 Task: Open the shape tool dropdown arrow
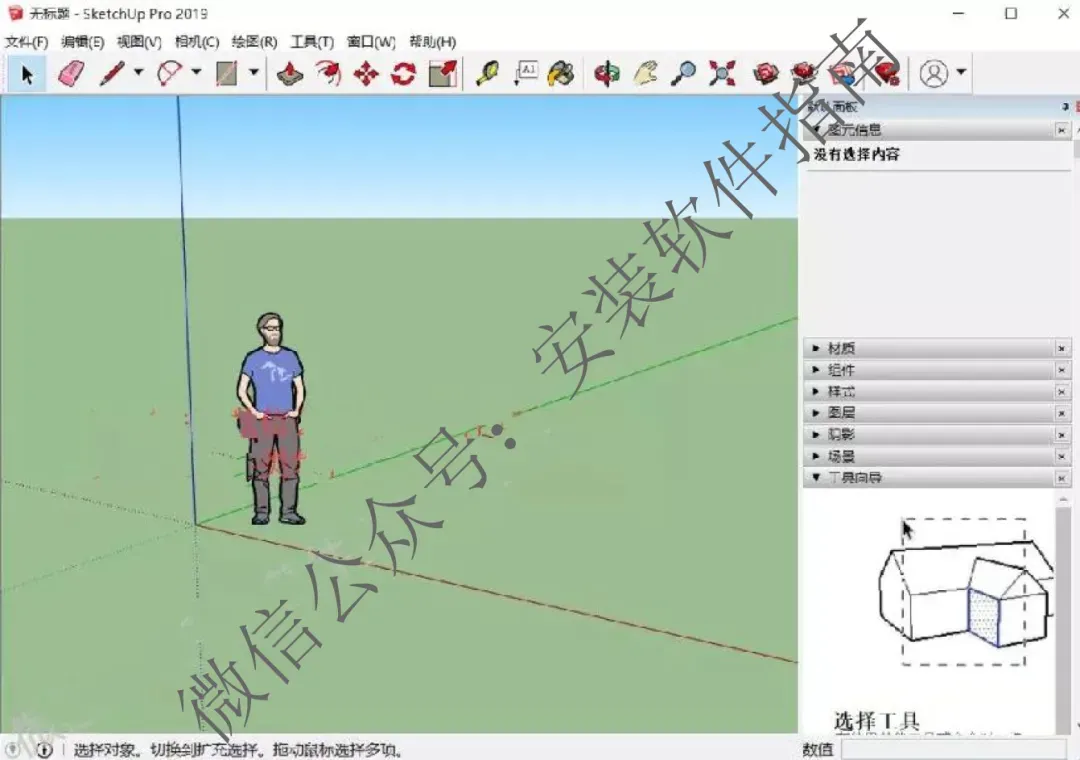coord(253,72)
